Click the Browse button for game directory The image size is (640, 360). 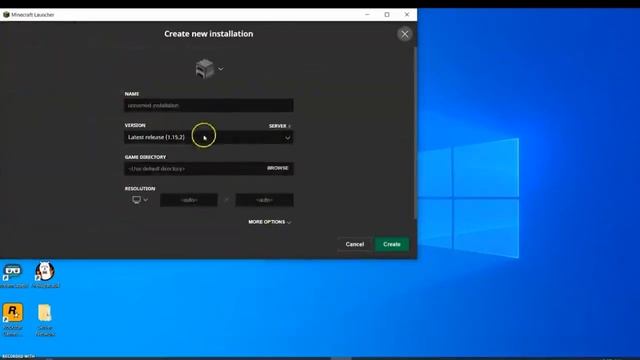278,168
